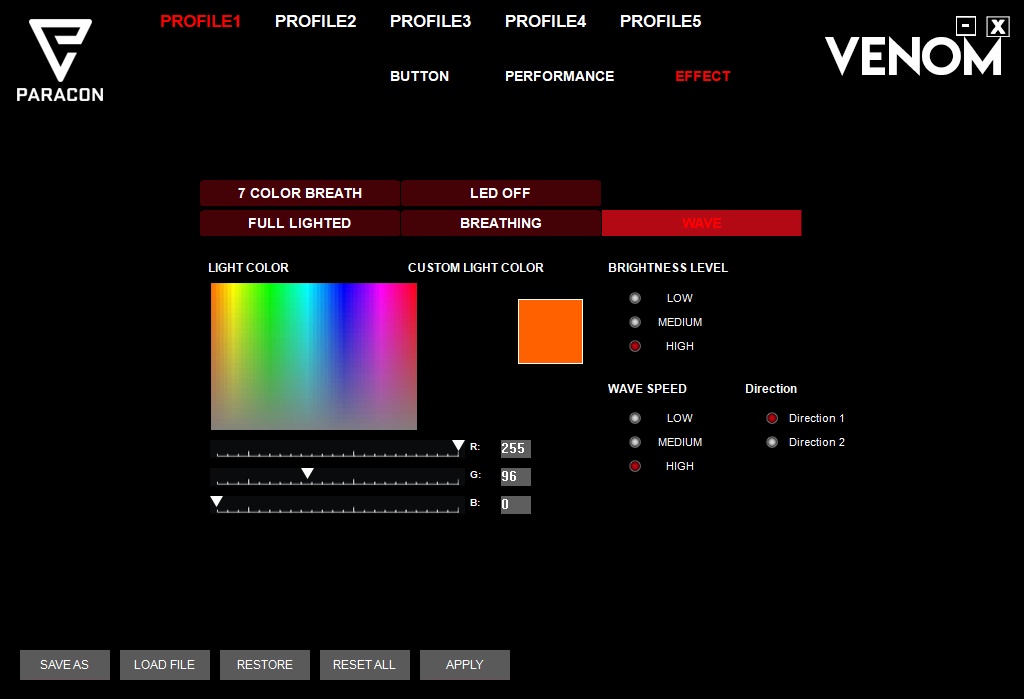Click the Venom logo
Screen dimensions: 1024x699
pyautogui.click(x=913, y=56)
